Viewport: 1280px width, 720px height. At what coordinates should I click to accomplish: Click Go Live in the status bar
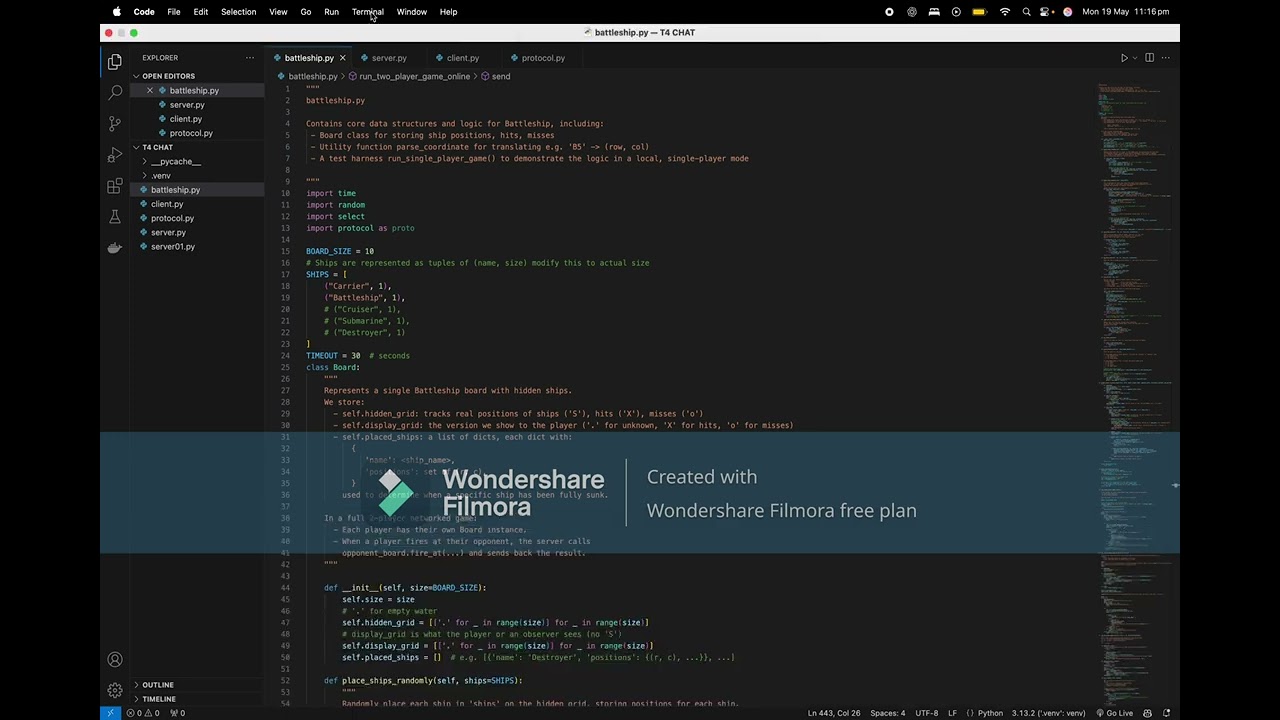tap(1115, 713)
